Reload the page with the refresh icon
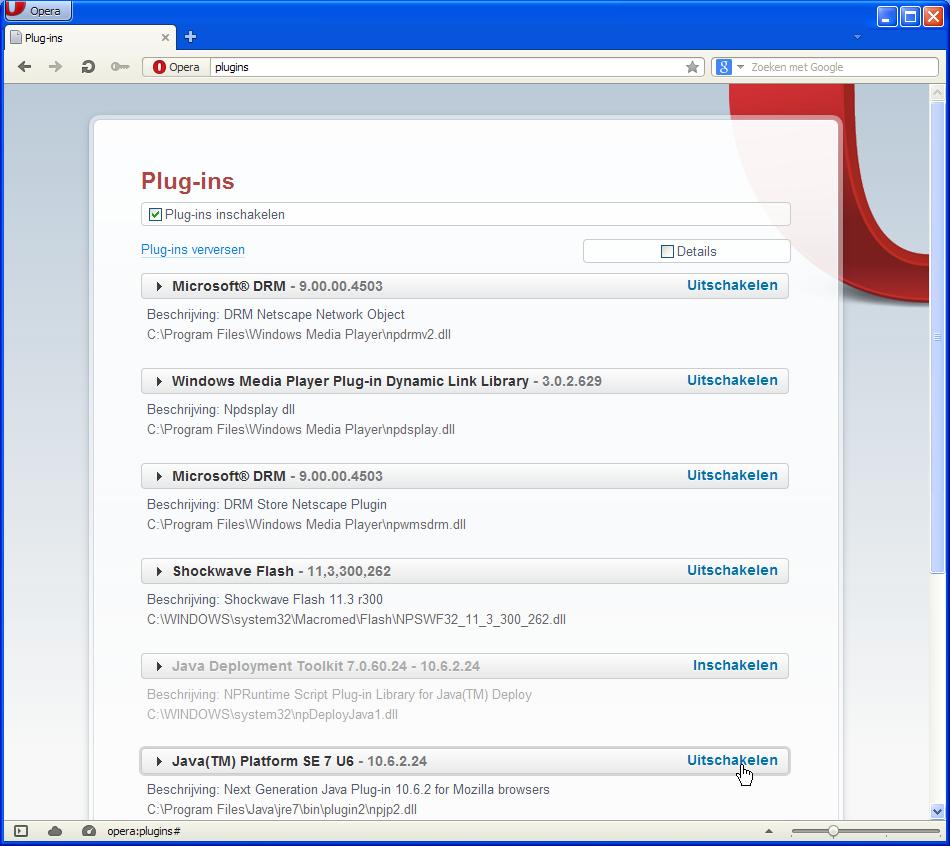This screenshot has height=846, width=950. pyautogui.click(x=88, y=67)
